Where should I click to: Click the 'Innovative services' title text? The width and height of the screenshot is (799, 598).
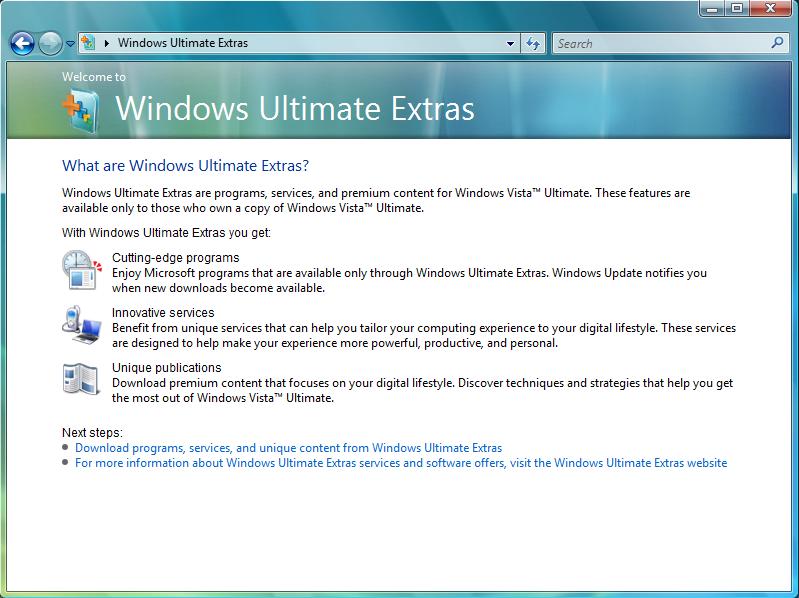click(163, 313)
